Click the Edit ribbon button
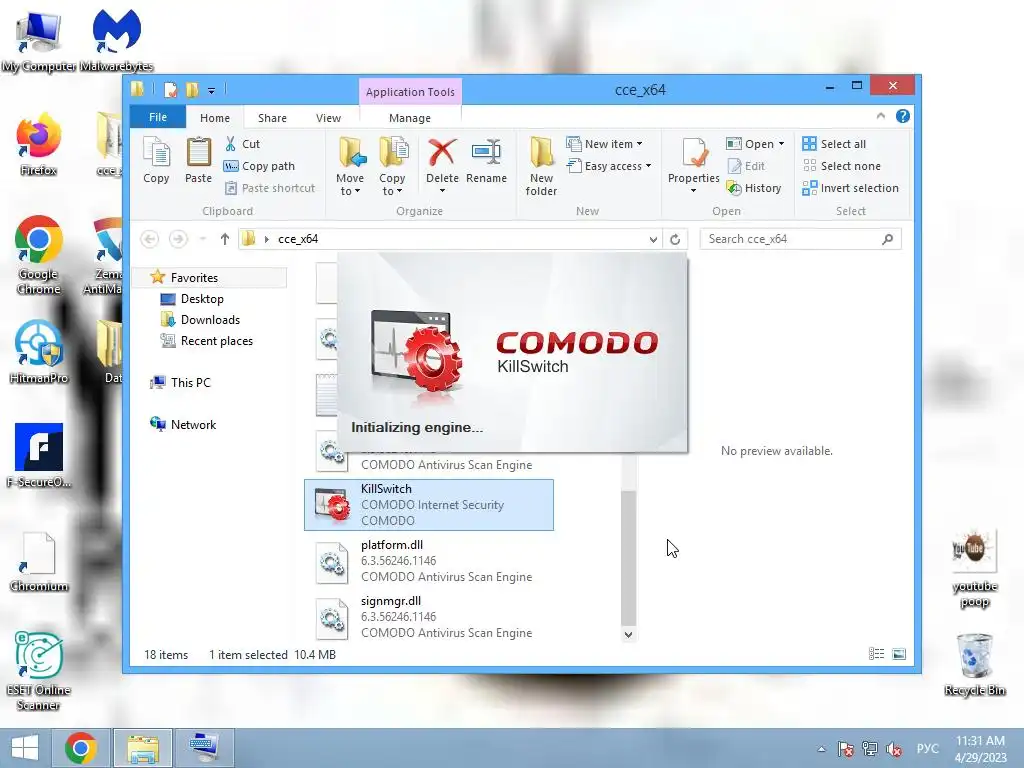The image size is (1024, 768). point(746,166)
